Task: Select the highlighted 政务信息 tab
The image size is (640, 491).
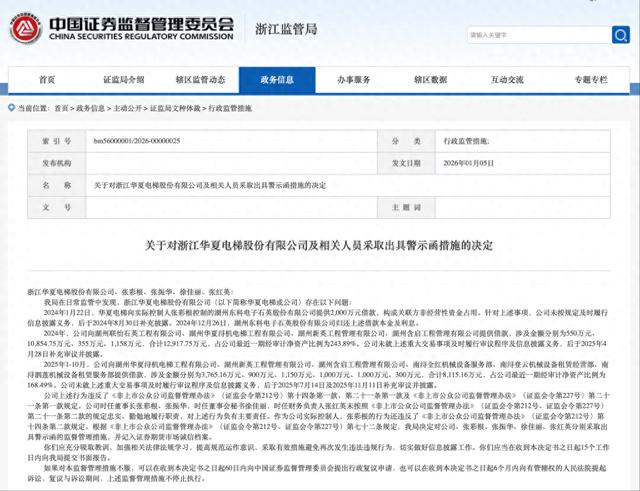Action: 278,79
